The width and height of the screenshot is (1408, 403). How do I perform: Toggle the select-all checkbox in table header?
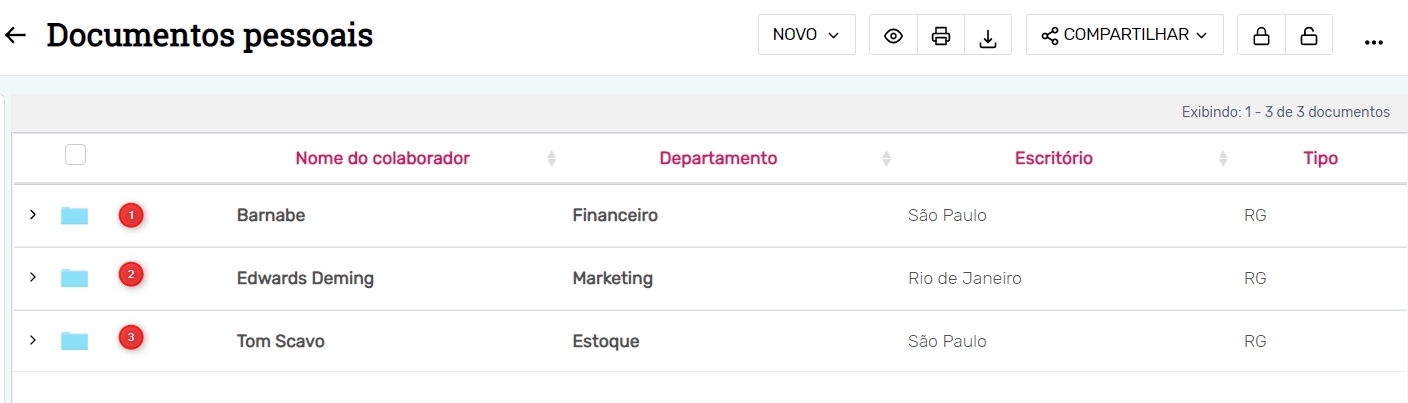75,155
